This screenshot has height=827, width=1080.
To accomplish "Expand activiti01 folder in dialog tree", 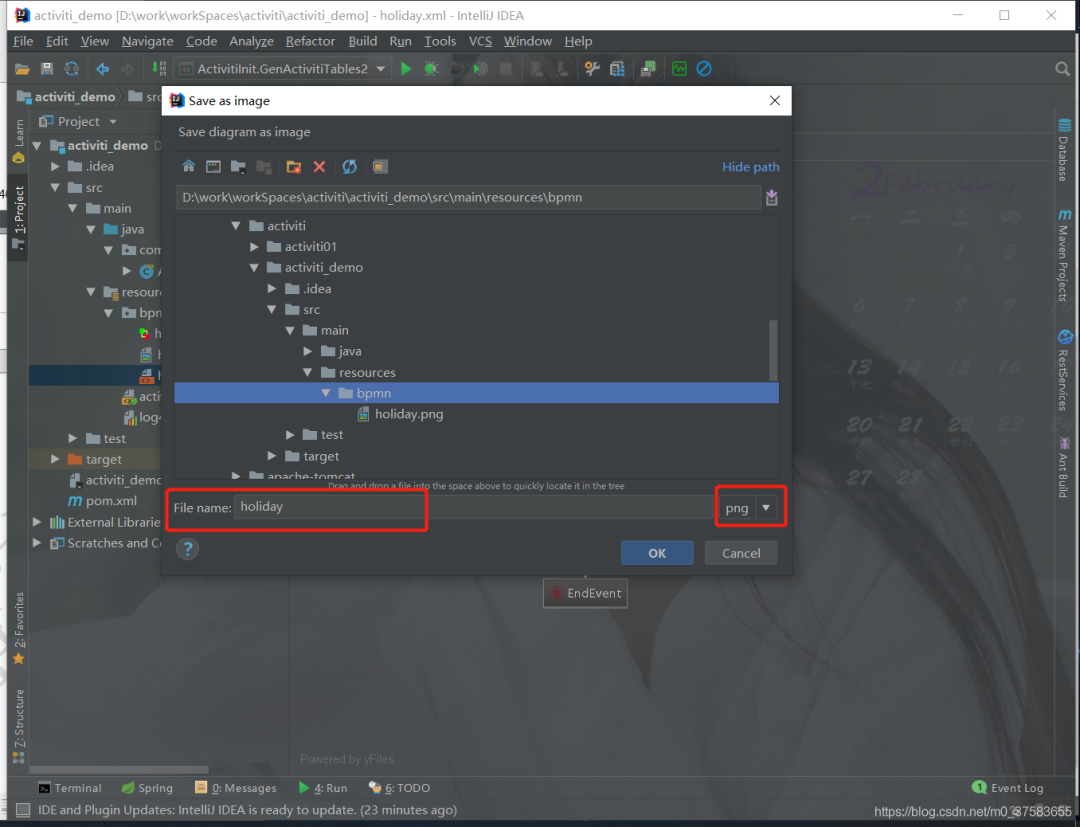I will pyautogui.click(x=254, y=247).
